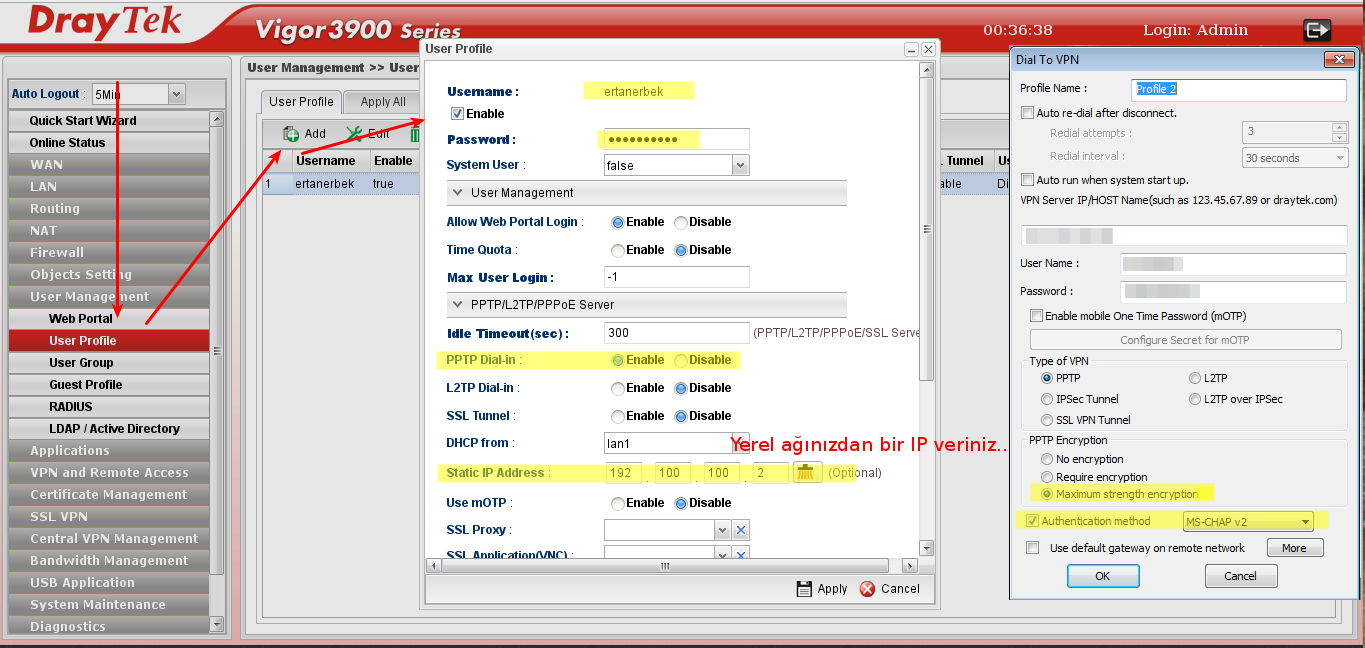Image resolution: width=1365 pixels, height=648 pixels.
Task: Enable L2TP Dial-in radio option
Action: [x=618, y=388]
